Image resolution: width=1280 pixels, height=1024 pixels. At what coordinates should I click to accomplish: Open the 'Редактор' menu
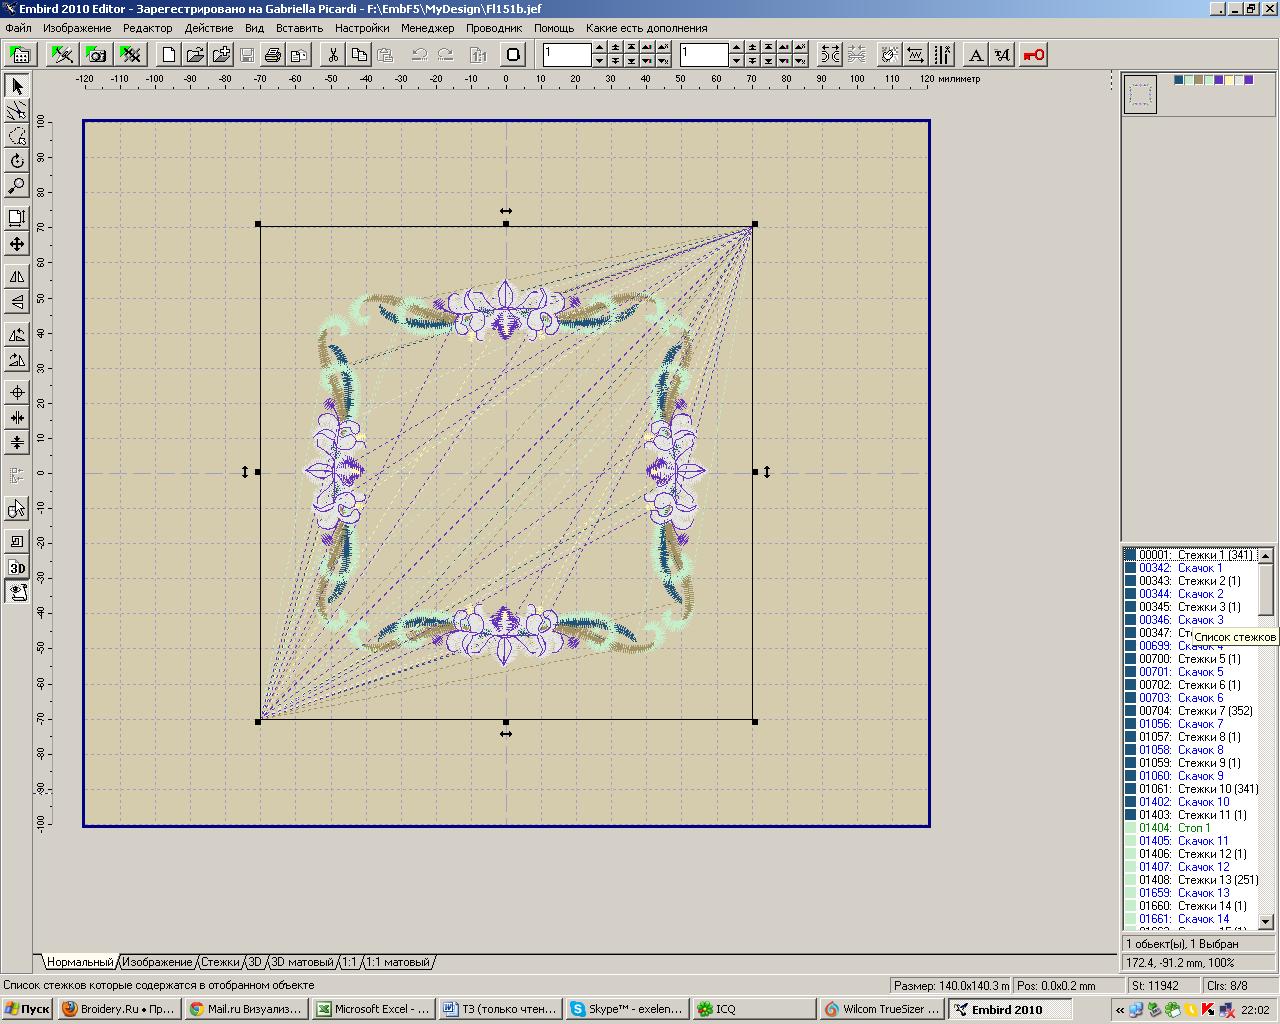point(147,28)
